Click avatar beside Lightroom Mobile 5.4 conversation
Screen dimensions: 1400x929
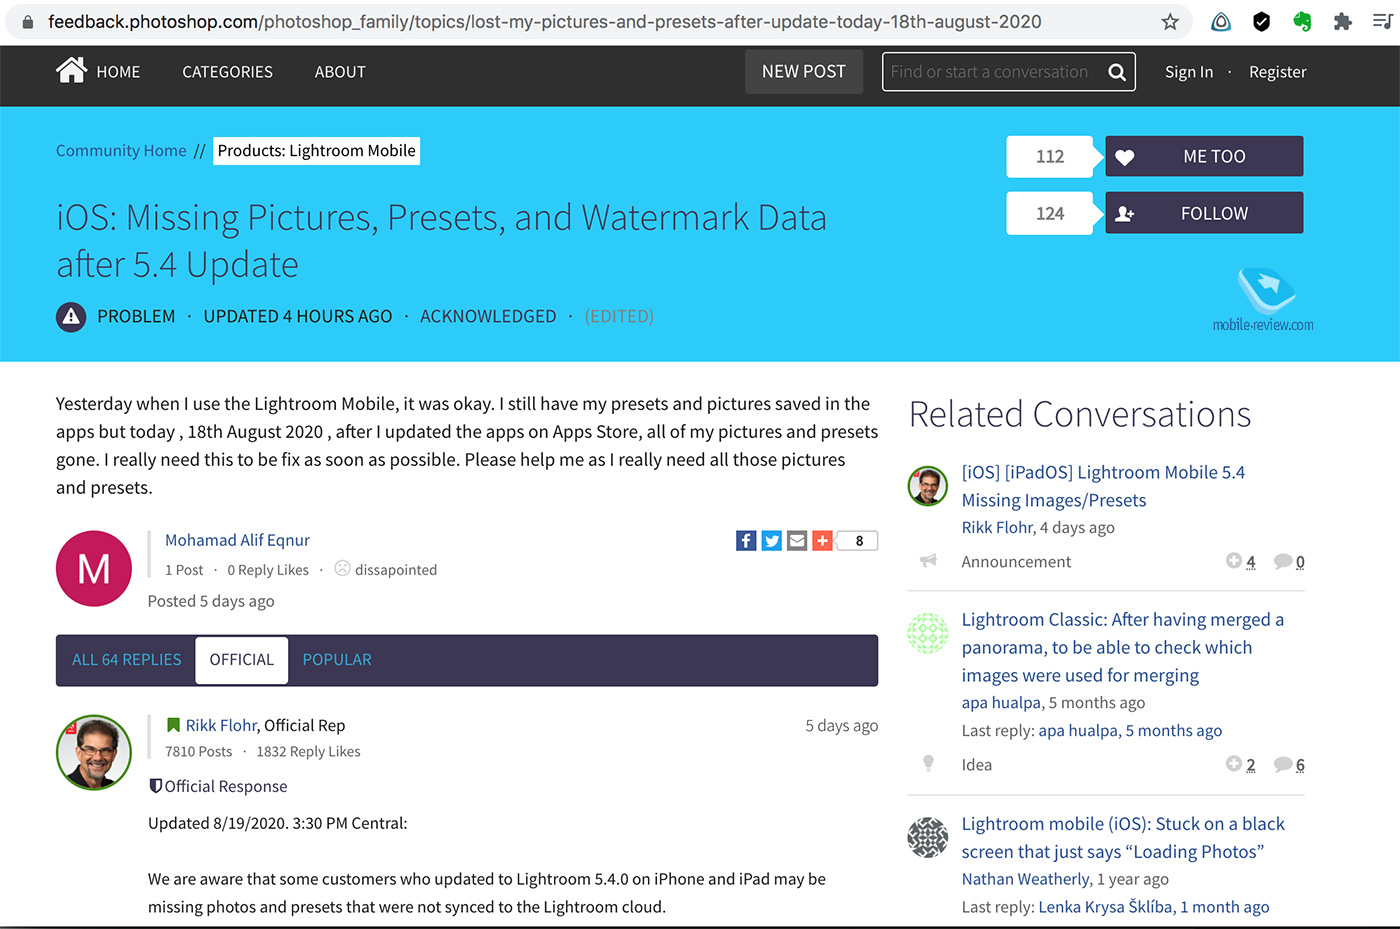[x=927, y=486]
